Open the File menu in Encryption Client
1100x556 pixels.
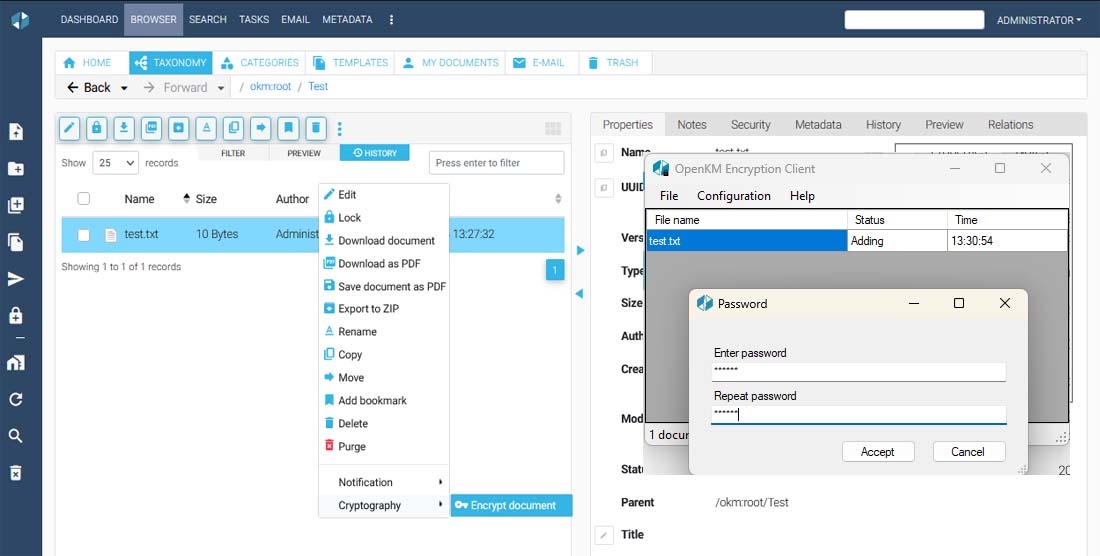[669, 196]
